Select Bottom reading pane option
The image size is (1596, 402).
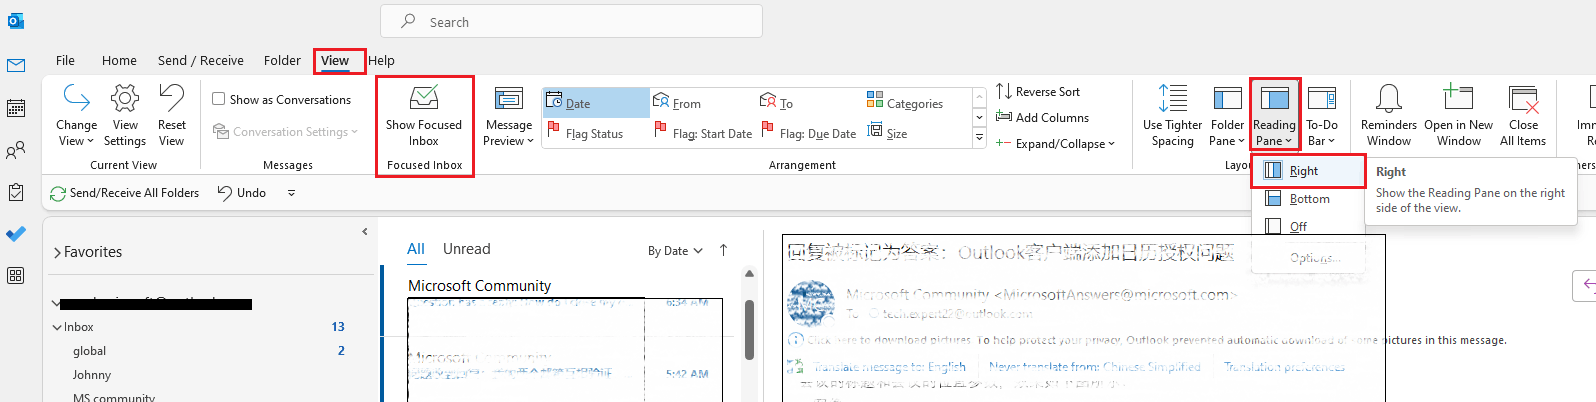(x=1308, y=199)
